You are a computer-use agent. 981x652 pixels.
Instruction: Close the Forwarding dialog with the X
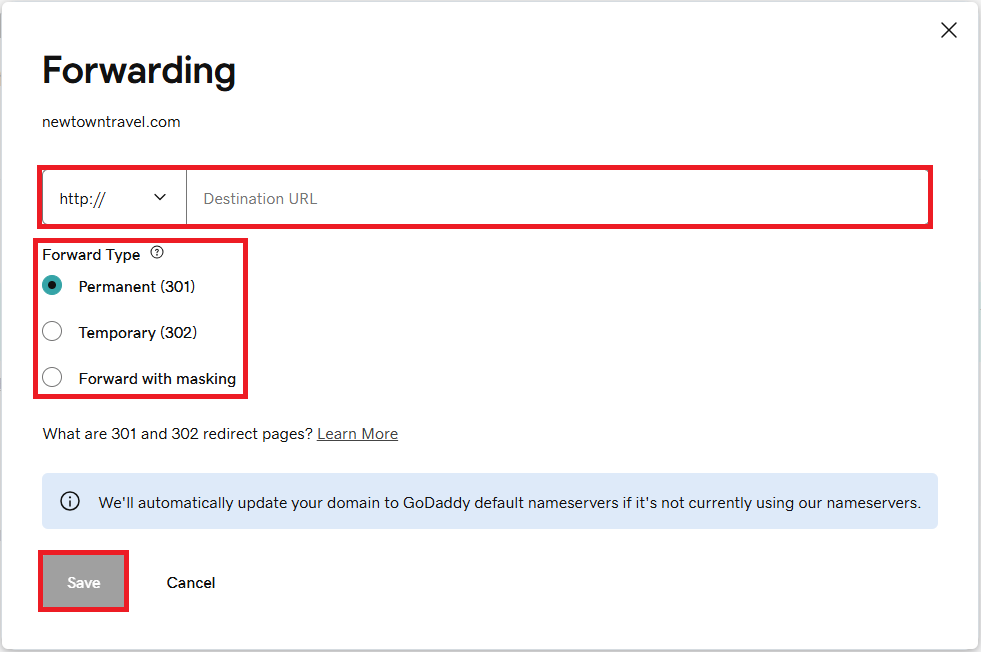[949, 30]
